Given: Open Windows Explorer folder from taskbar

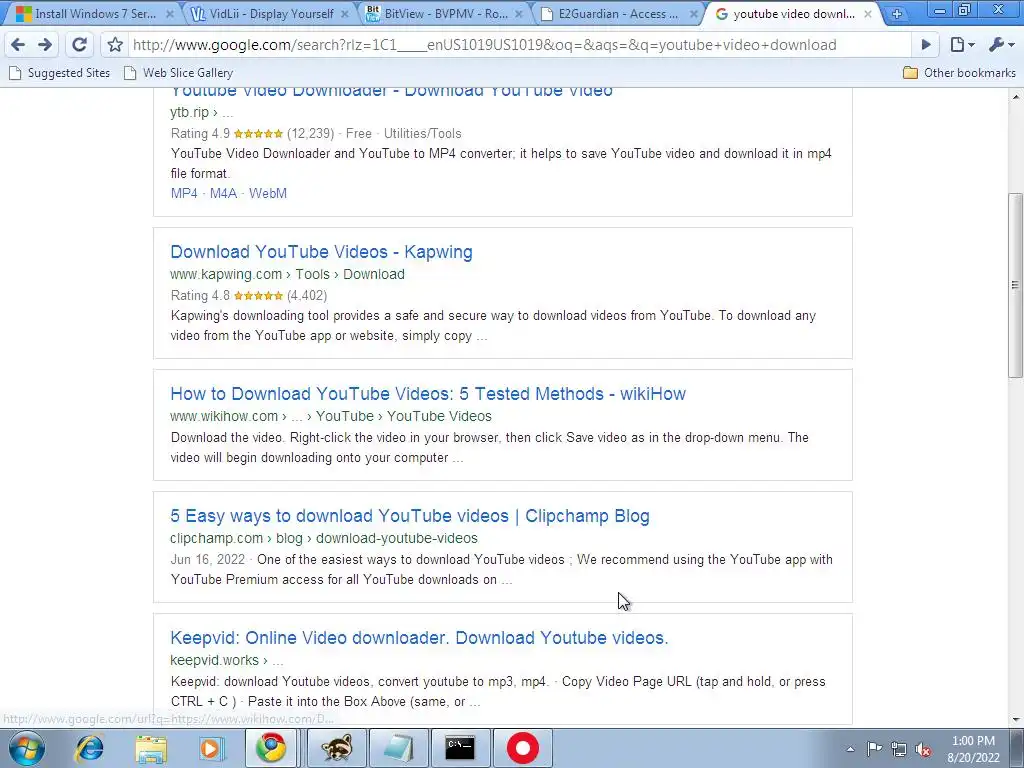Looking at the screenshot, I should click(x=151, y=748).
